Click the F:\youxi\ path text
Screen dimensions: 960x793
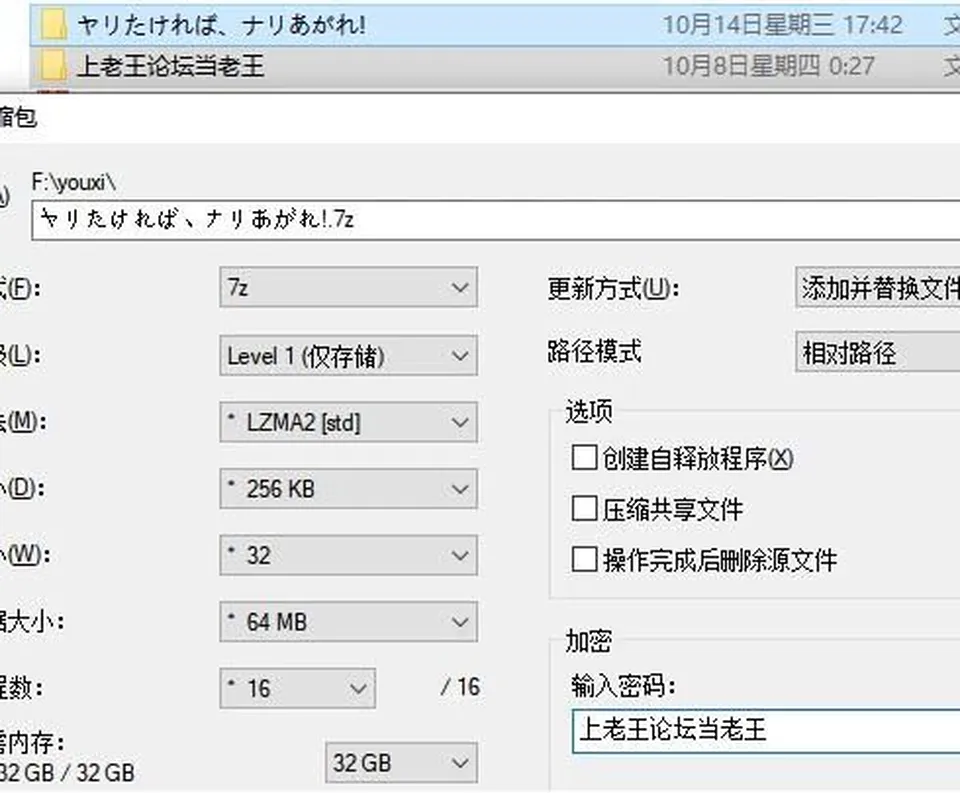(x=73, y=182)
